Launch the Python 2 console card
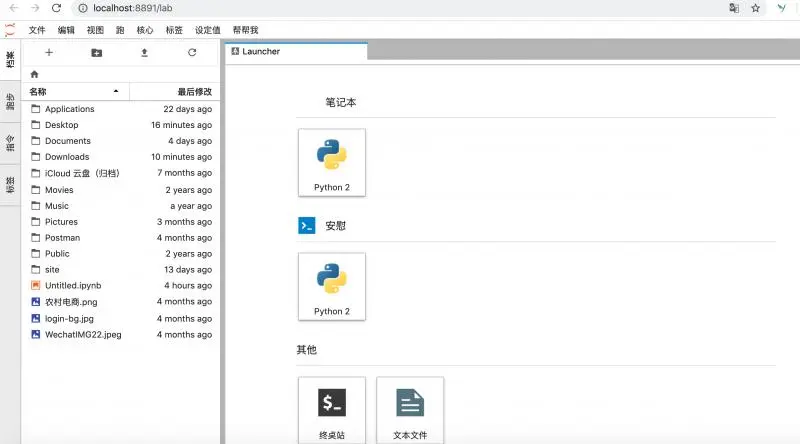 point(332,286)
